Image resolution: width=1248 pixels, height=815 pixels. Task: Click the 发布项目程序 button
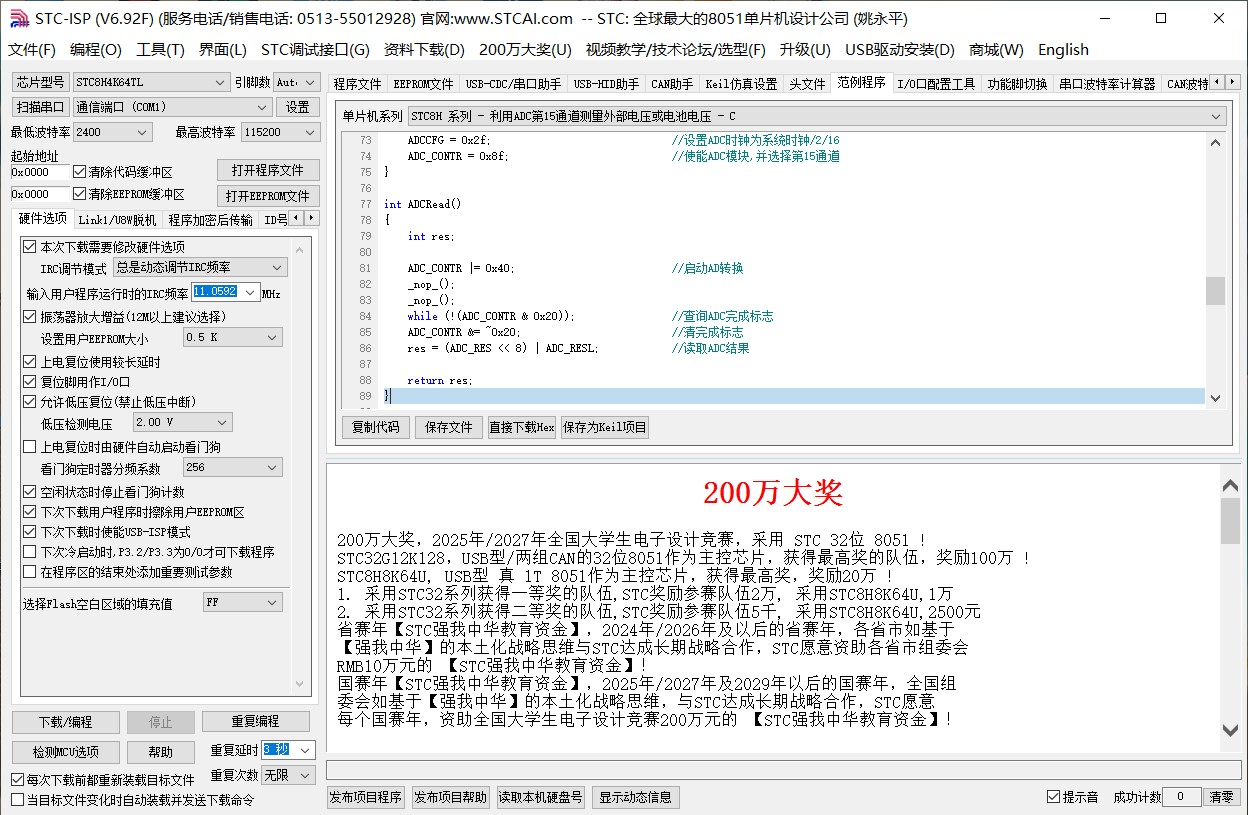(x=365, y=798)
